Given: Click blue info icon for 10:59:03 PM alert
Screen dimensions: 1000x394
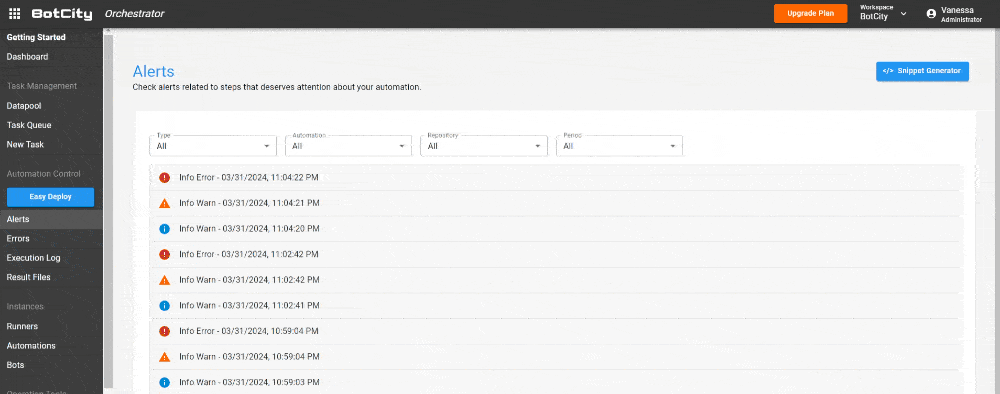Looking at the screenshot, I should point(164,383).
